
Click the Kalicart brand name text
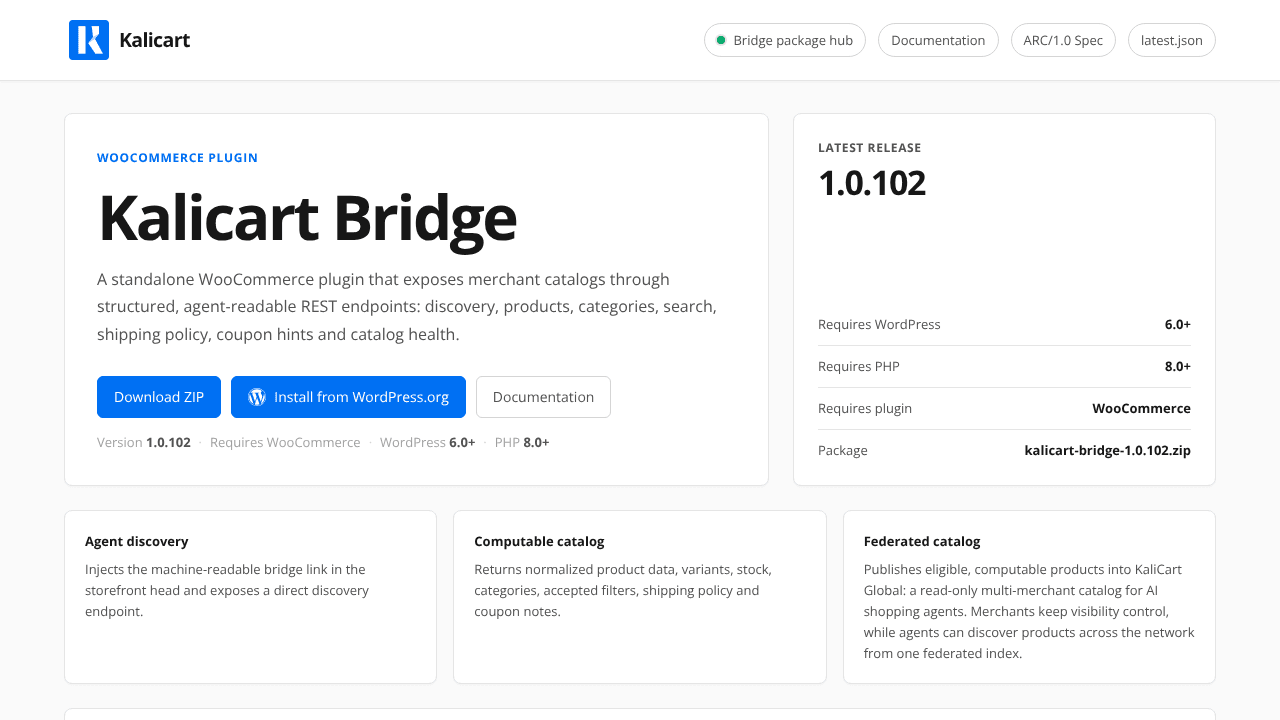[155, 40]
